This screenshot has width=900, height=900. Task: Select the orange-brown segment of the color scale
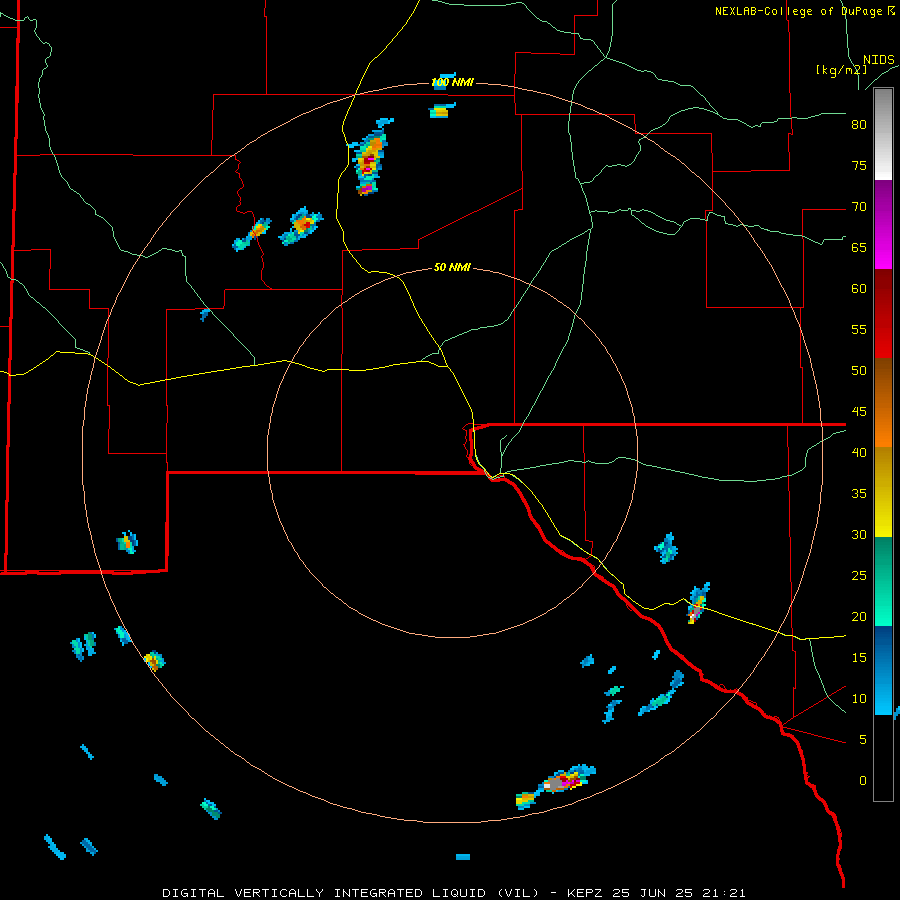coord(883,403)
